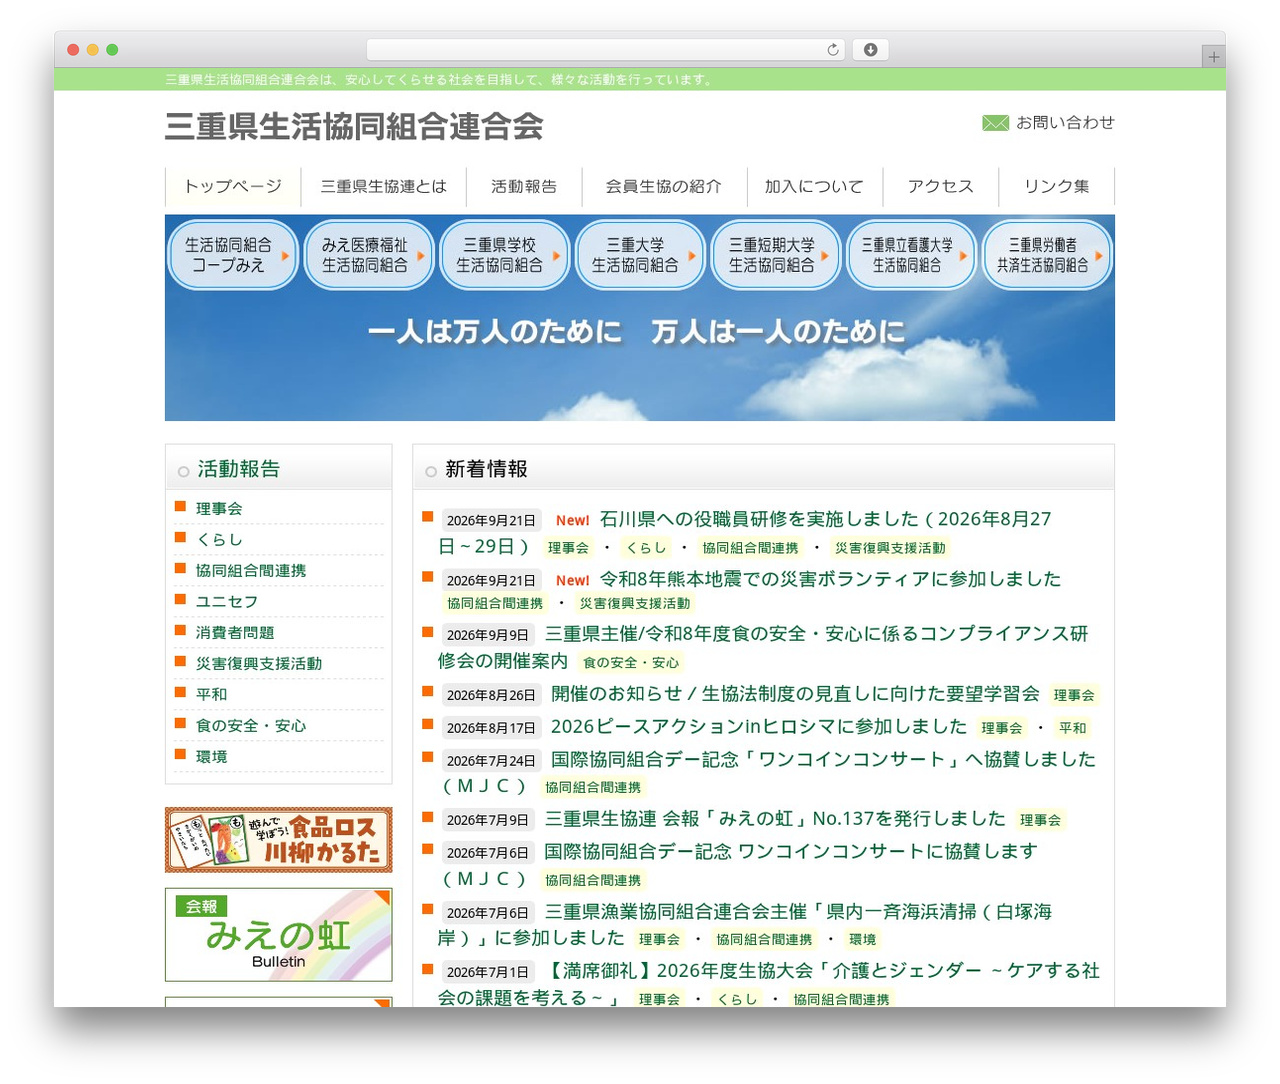Image resolution: width=1280 pixels, height=1084 pixels.
Task: Click the 2026年8月26日 date label
Action: point(491,695)
